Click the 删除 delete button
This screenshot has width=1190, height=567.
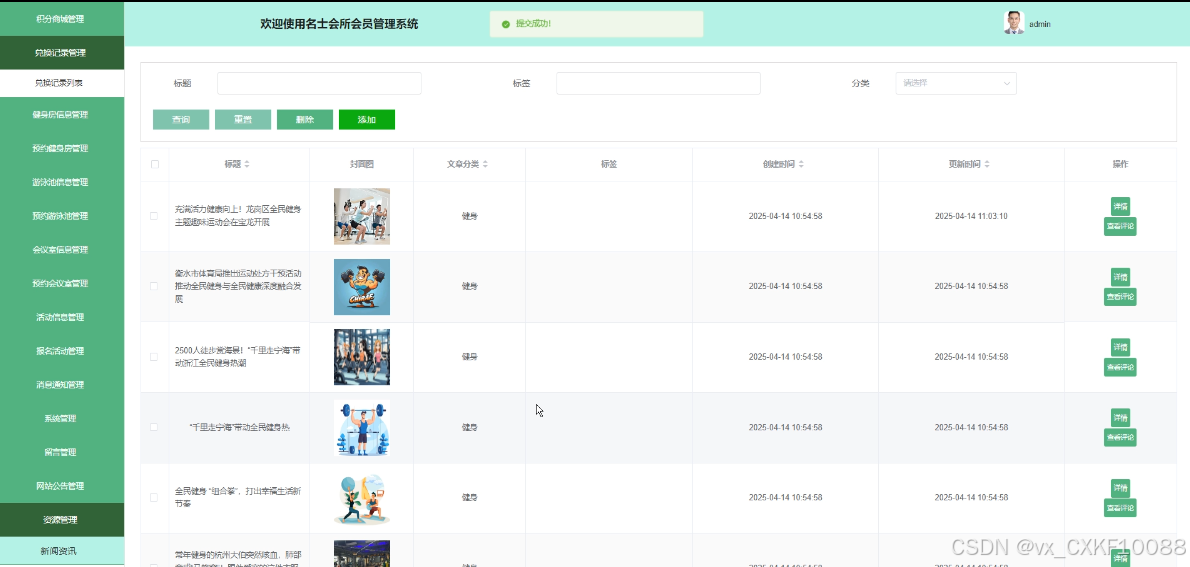(305, 120)
